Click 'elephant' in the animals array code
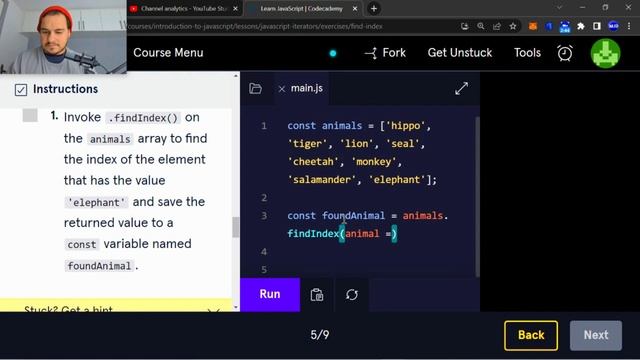 point(397,180)
